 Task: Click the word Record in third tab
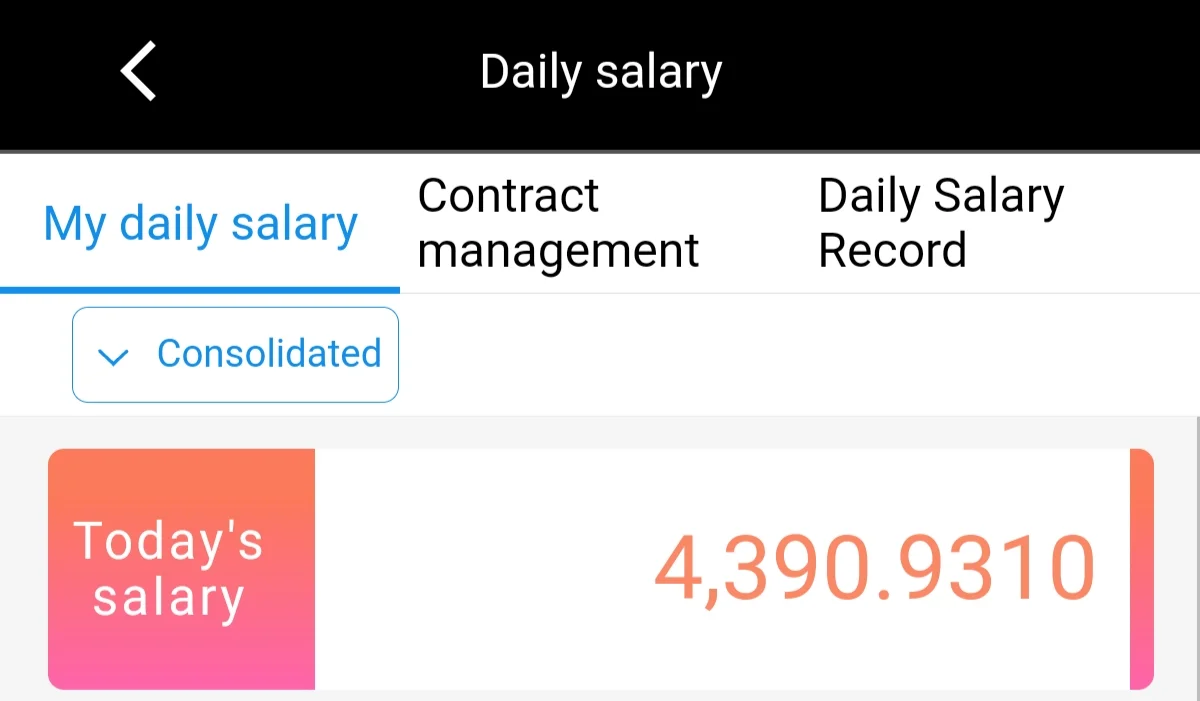click(x=892, y=250)
